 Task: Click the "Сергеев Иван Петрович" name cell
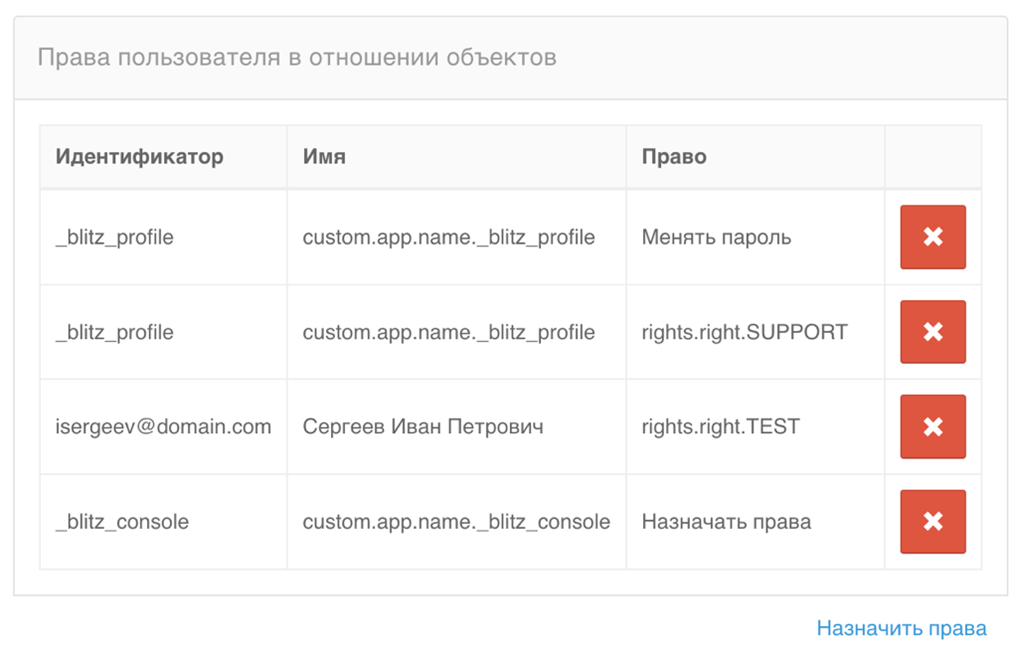click(422, 427)
